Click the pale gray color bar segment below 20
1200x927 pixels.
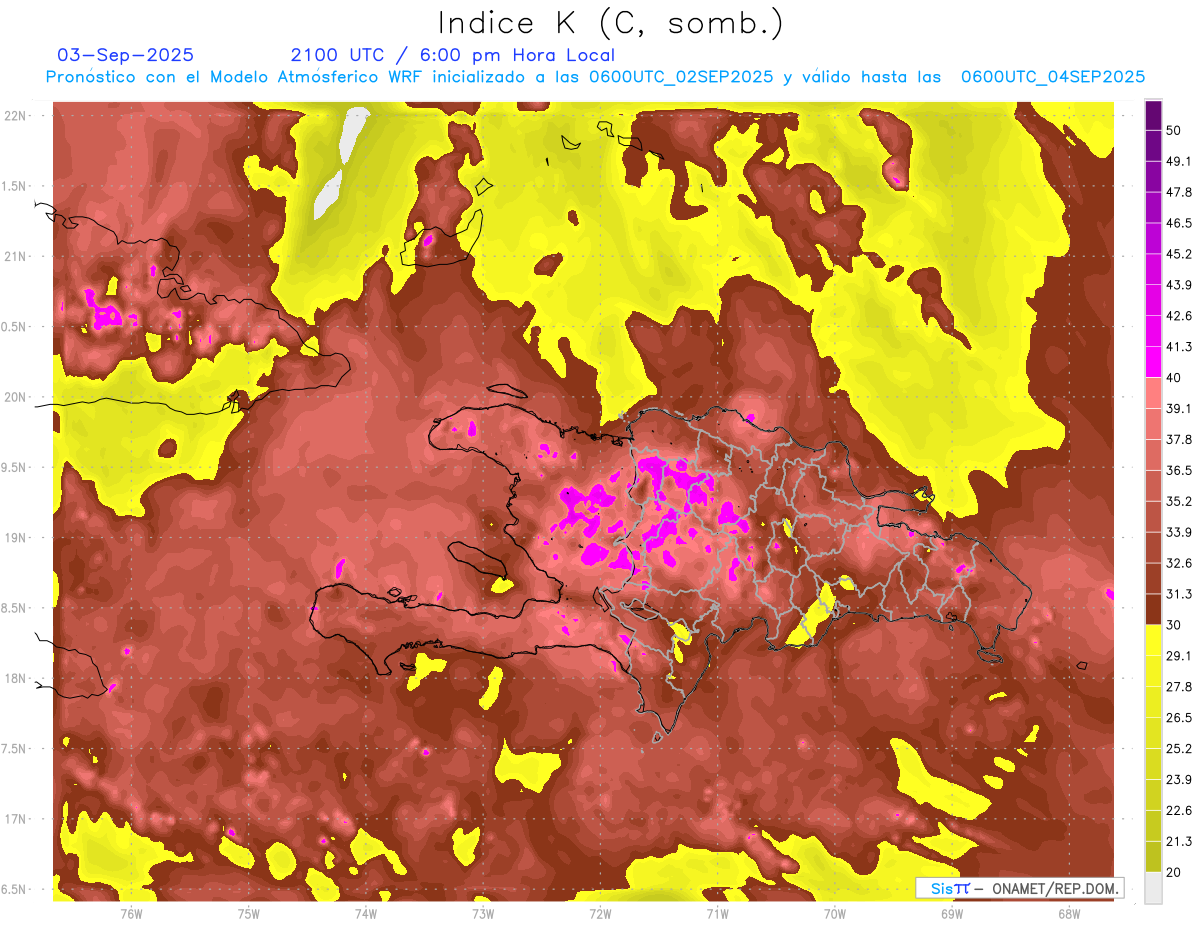point(1153,887)
